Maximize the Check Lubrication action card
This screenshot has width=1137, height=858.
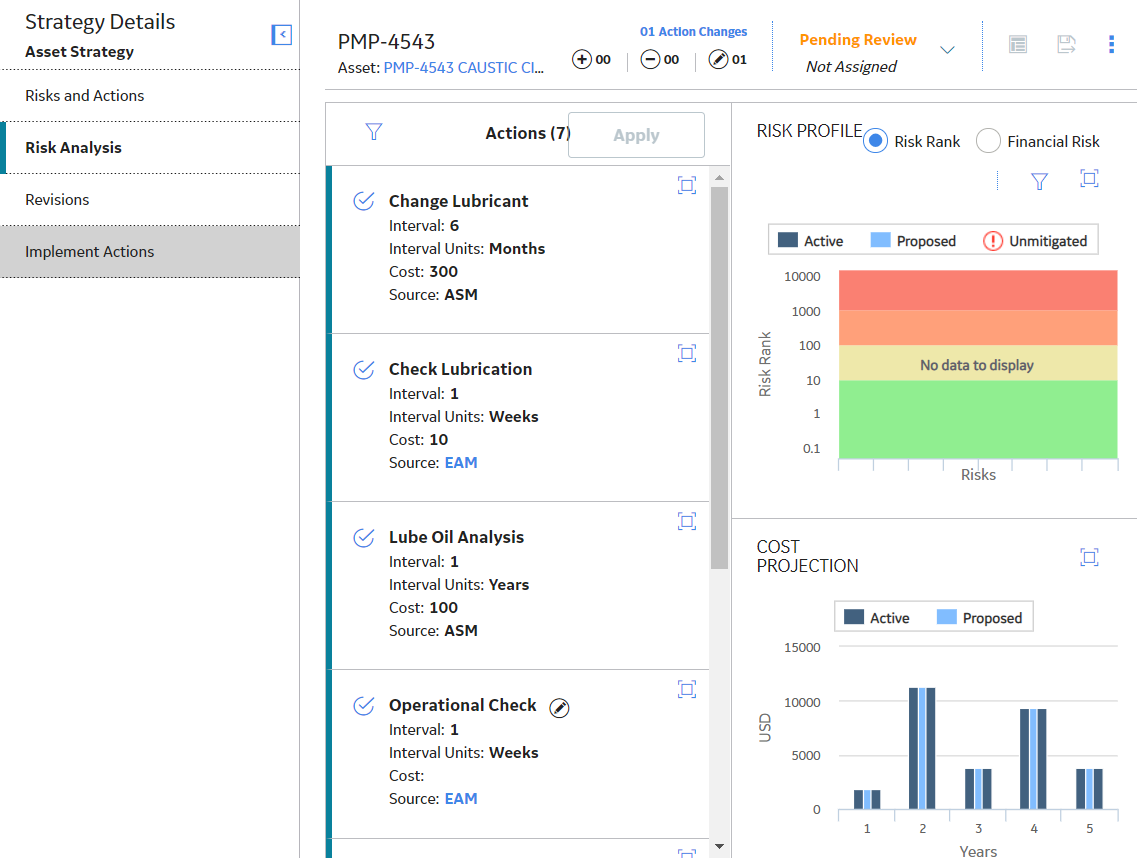pos(687,353)
